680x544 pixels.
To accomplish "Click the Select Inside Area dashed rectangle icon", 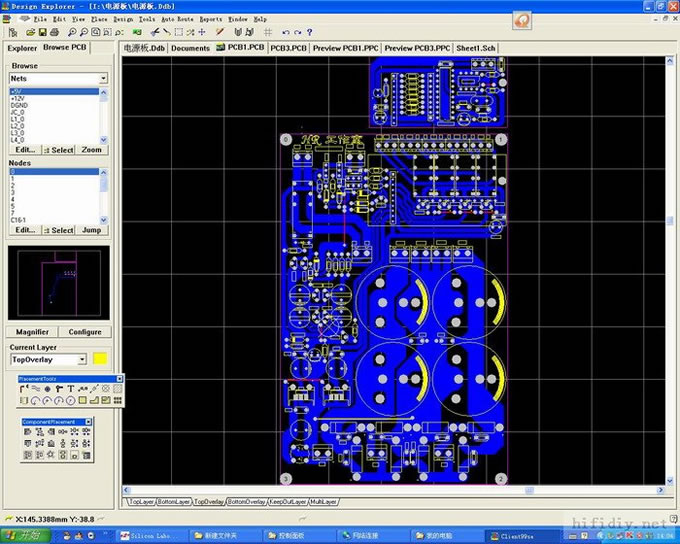I will click(178, 32).
